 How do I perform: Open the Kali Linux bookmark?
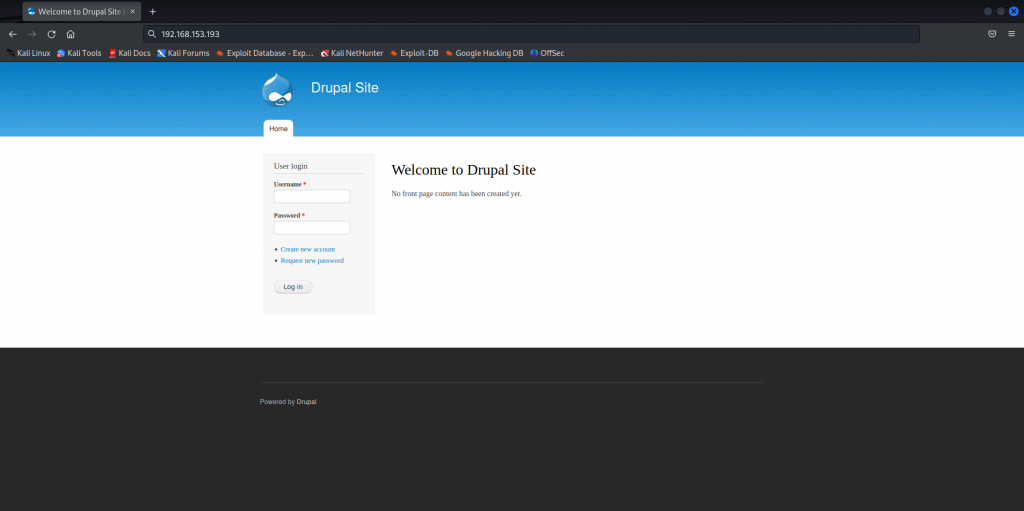[28, 53]
